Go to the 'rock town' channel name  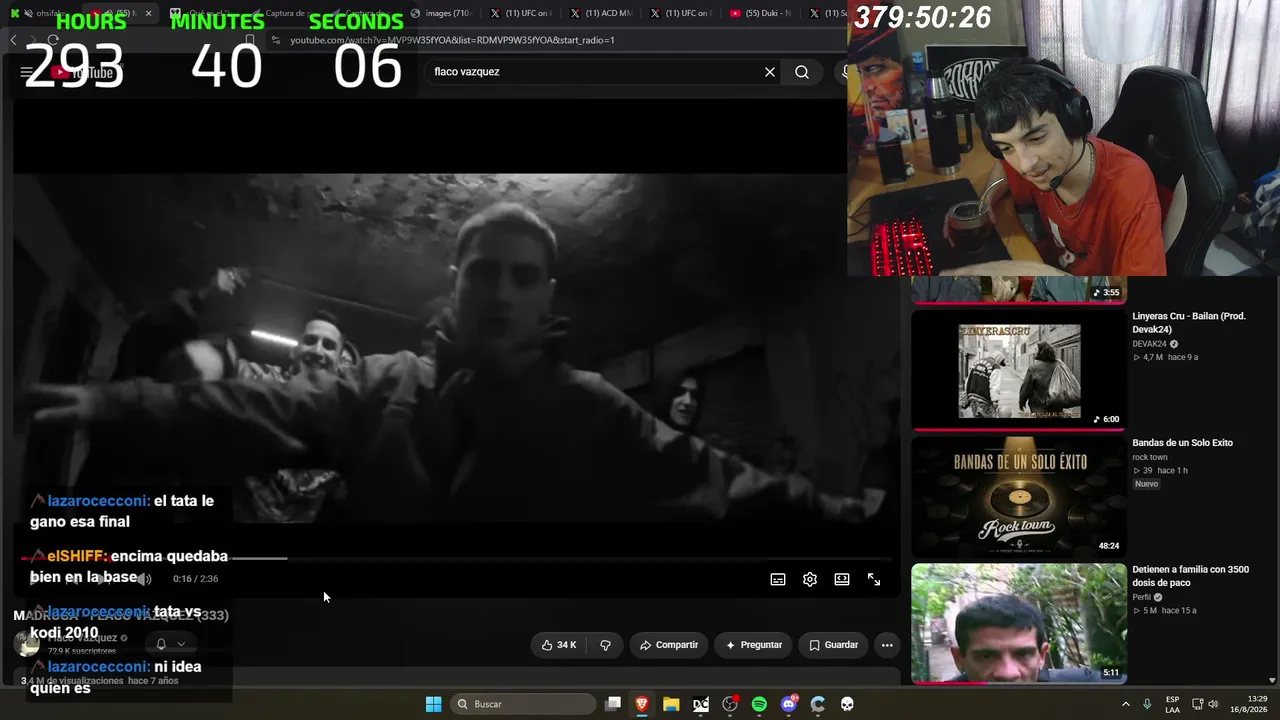pyautogui.click(x=1150, y=457)
